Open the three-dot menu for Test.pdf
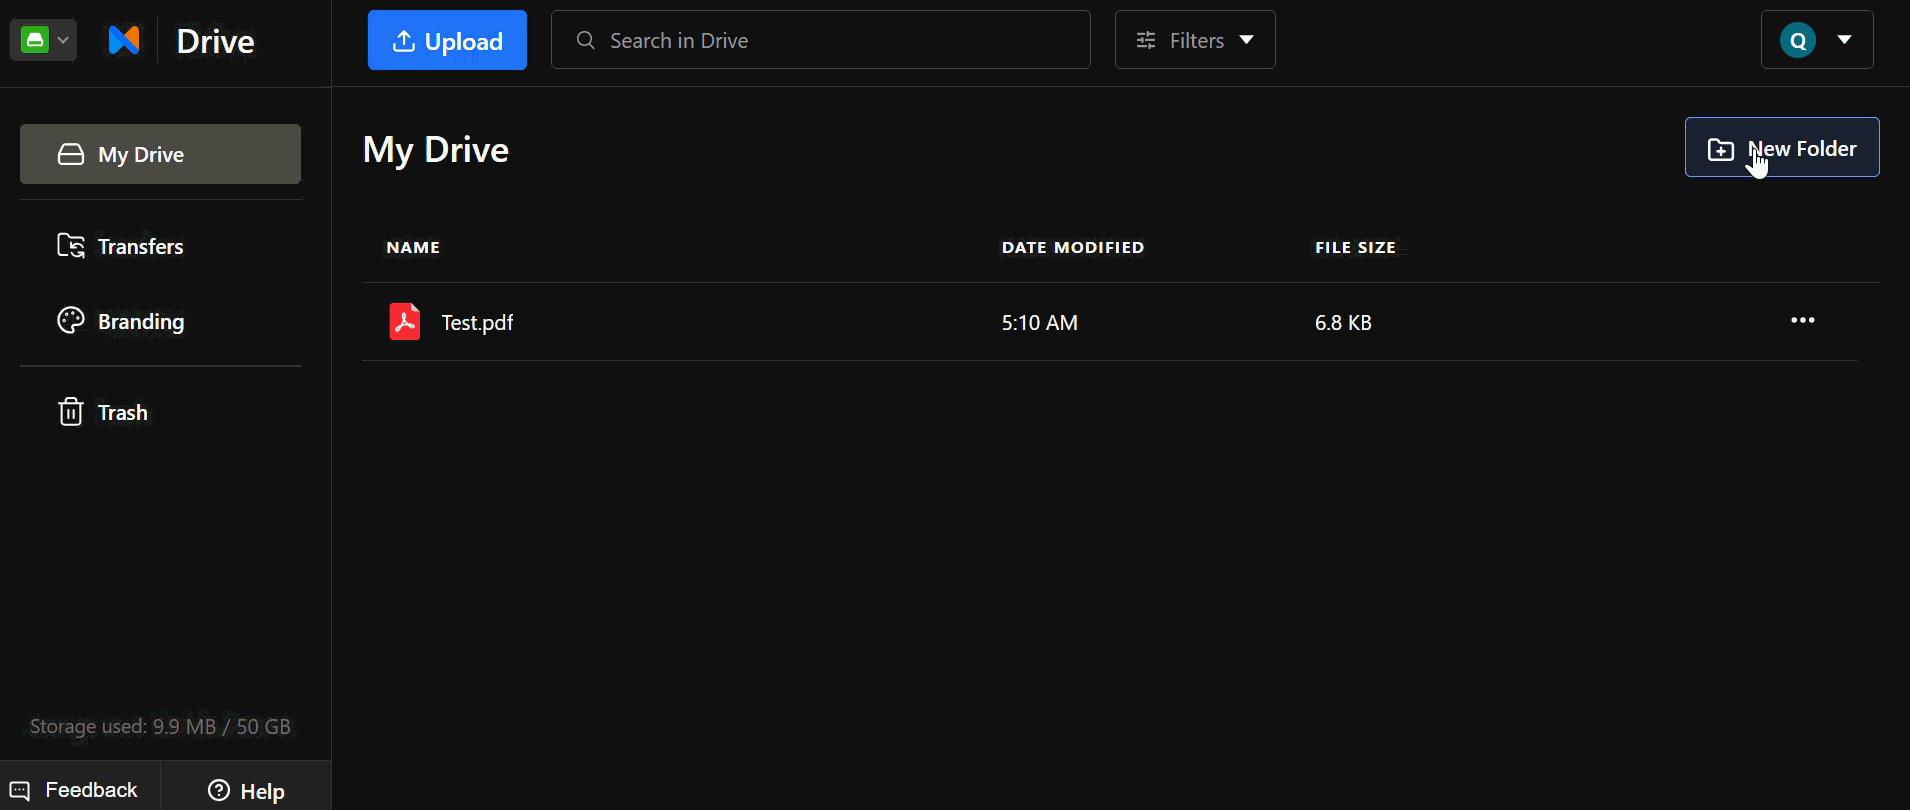The width and height of the screenshot is (1910, 810). coord(1803,321)
